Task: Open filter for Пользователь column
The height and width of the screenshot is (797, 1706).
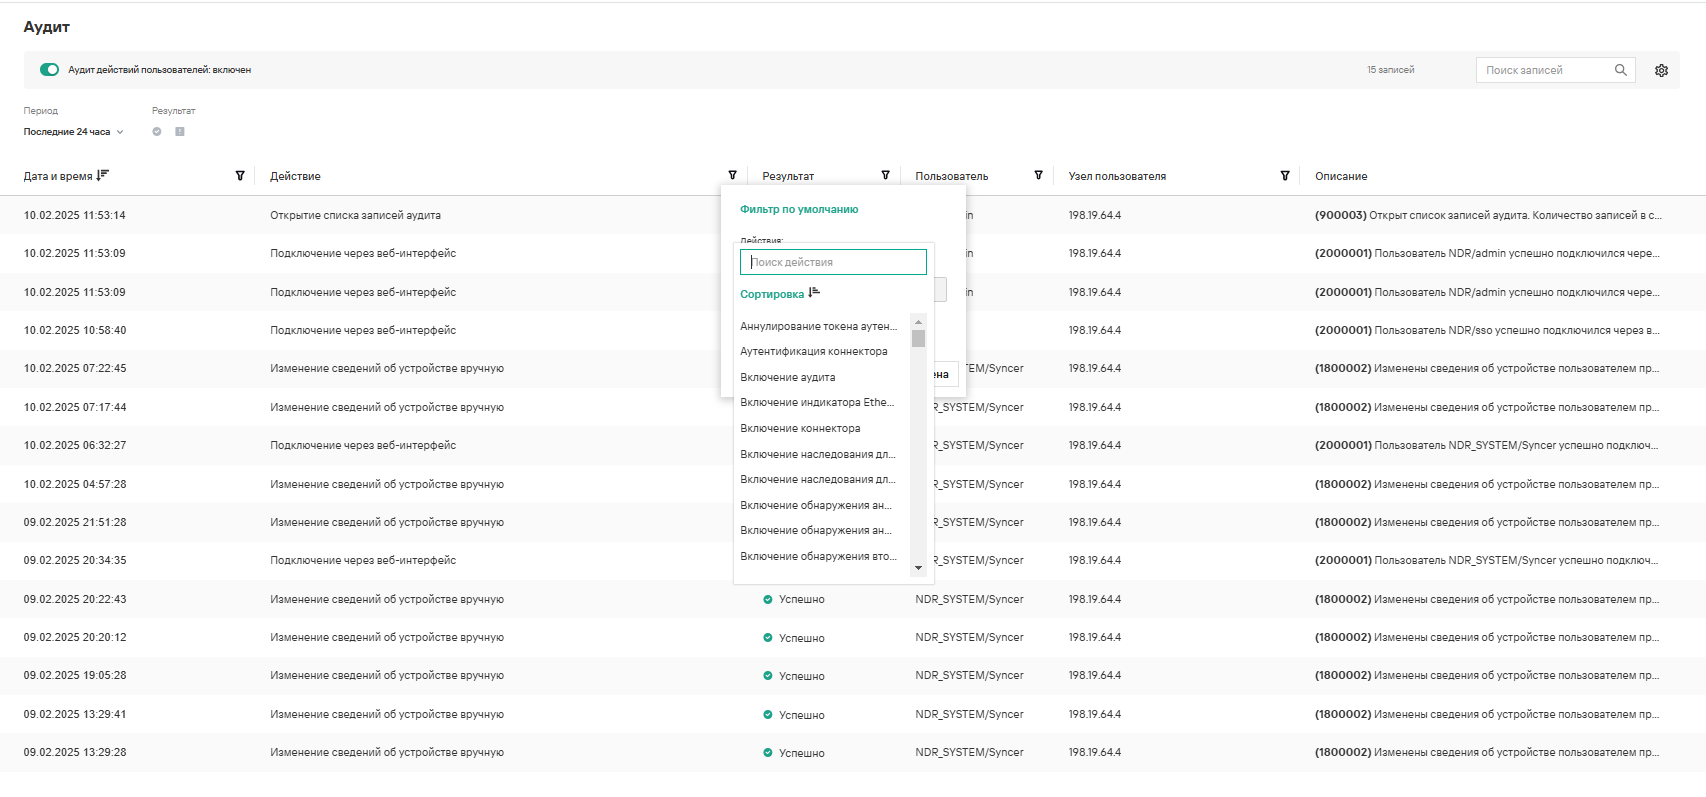Action: point(1039,176)
